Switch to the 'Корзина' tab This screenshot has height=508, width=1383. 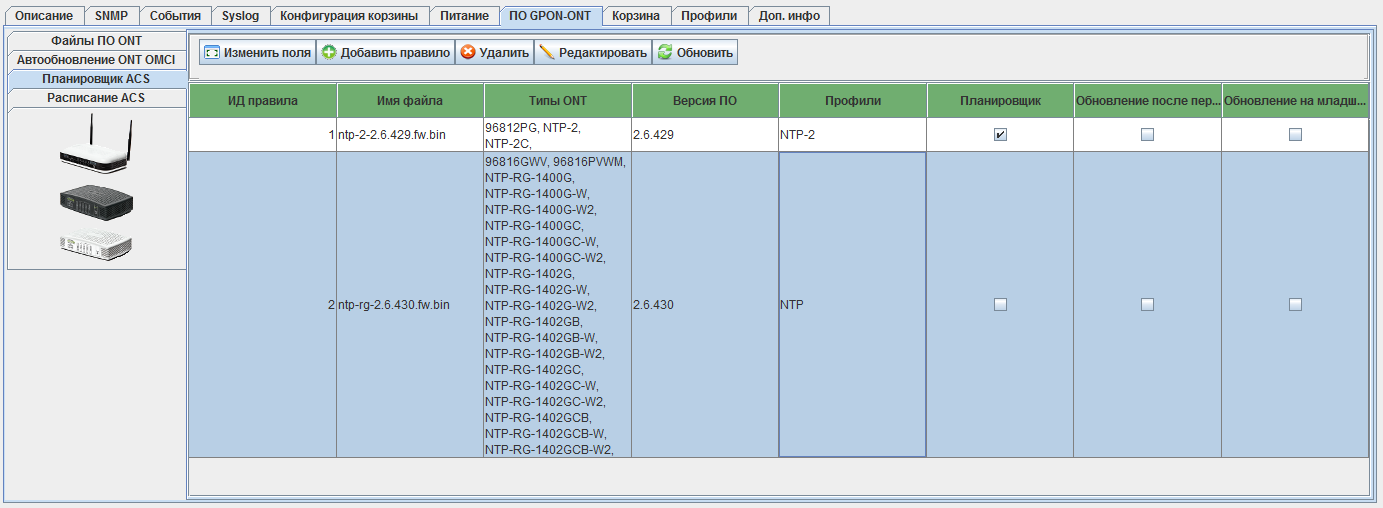(636, 16)
